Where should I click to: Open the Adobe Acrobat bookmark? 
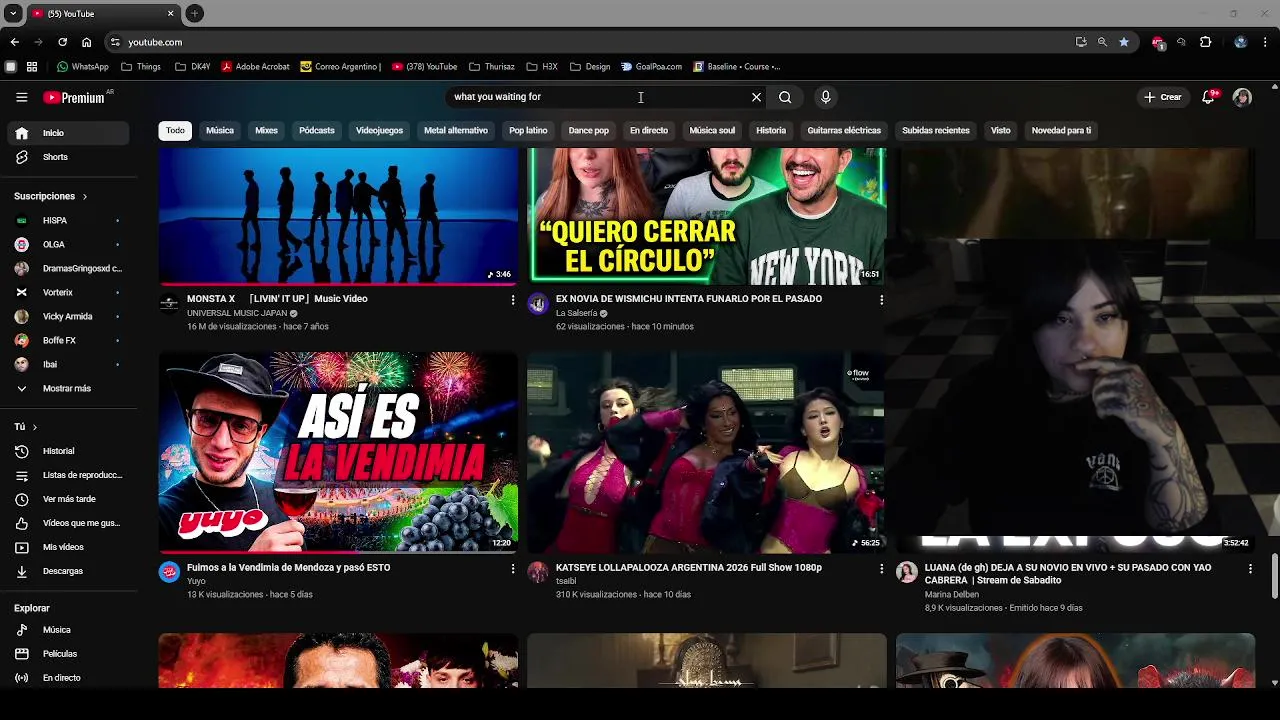click(255, 67)
